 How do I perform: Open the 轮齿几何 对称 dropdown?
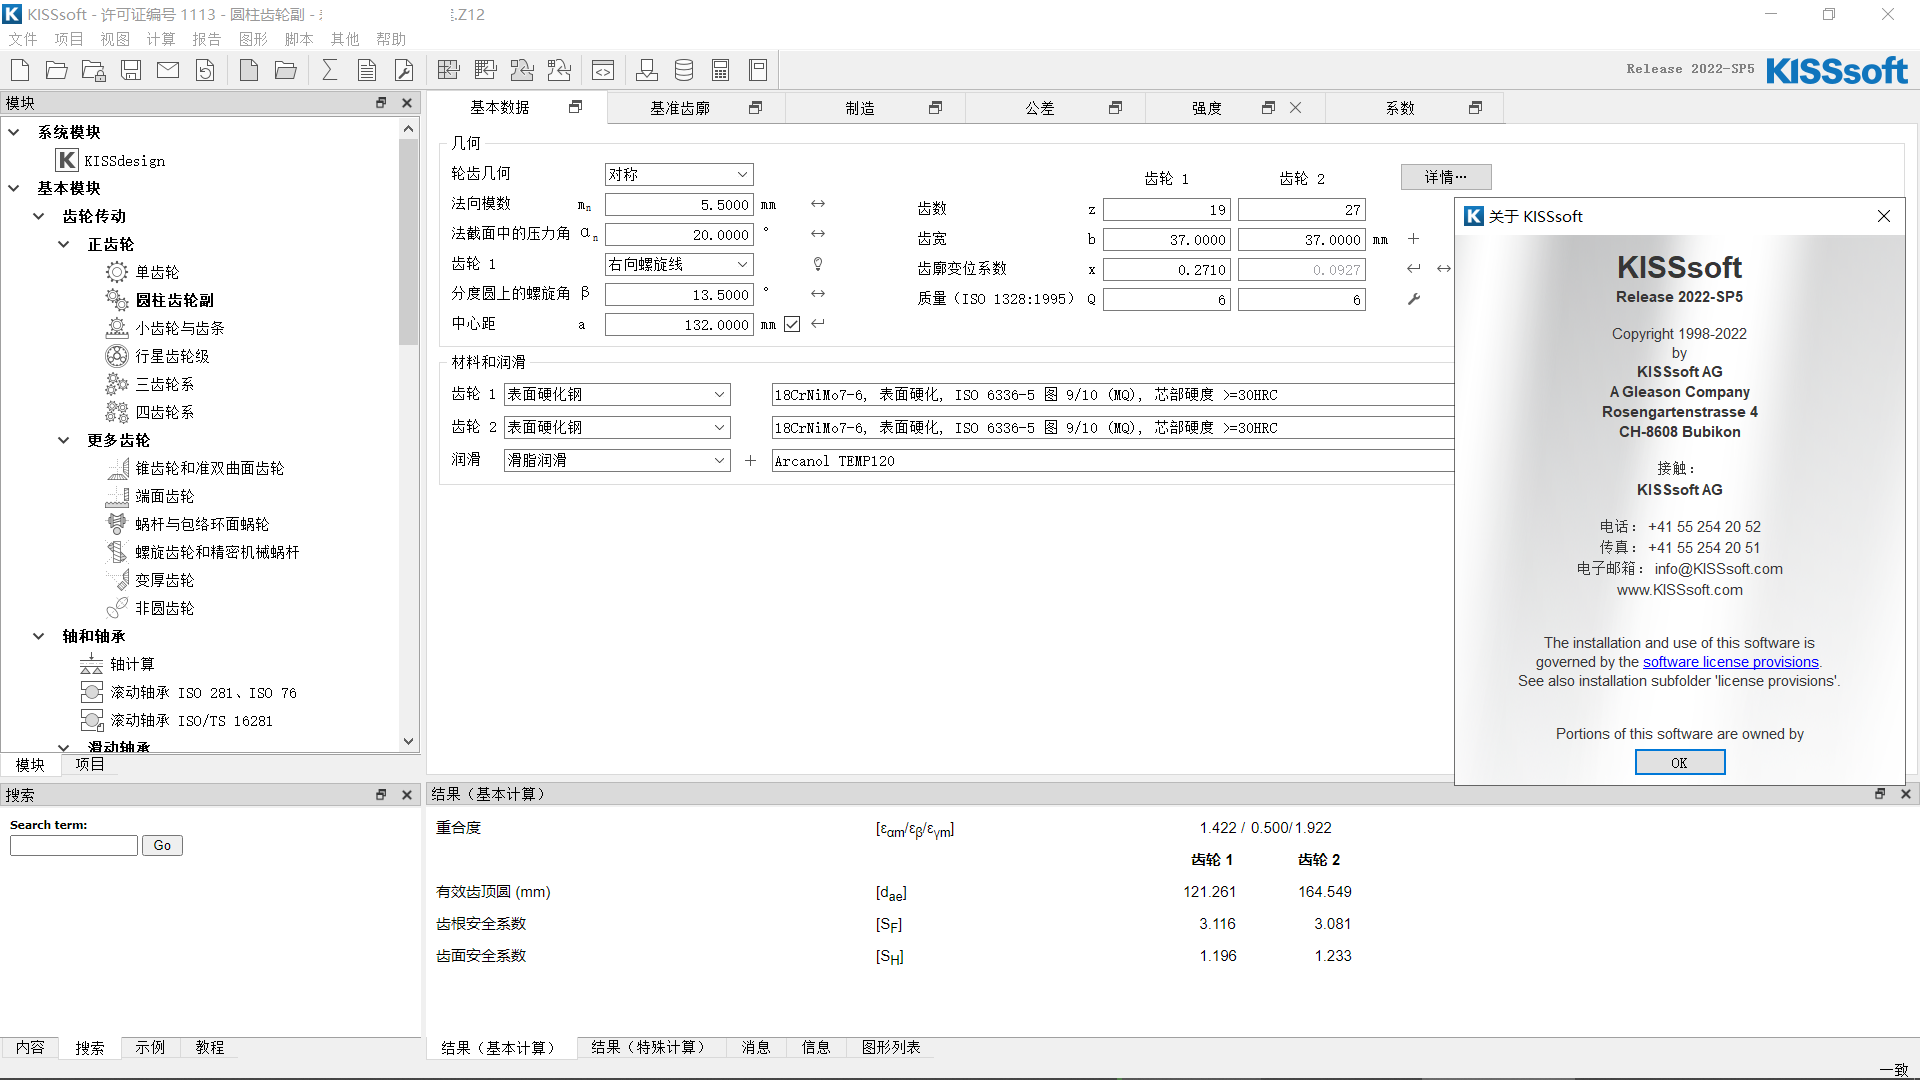[679, 174]
